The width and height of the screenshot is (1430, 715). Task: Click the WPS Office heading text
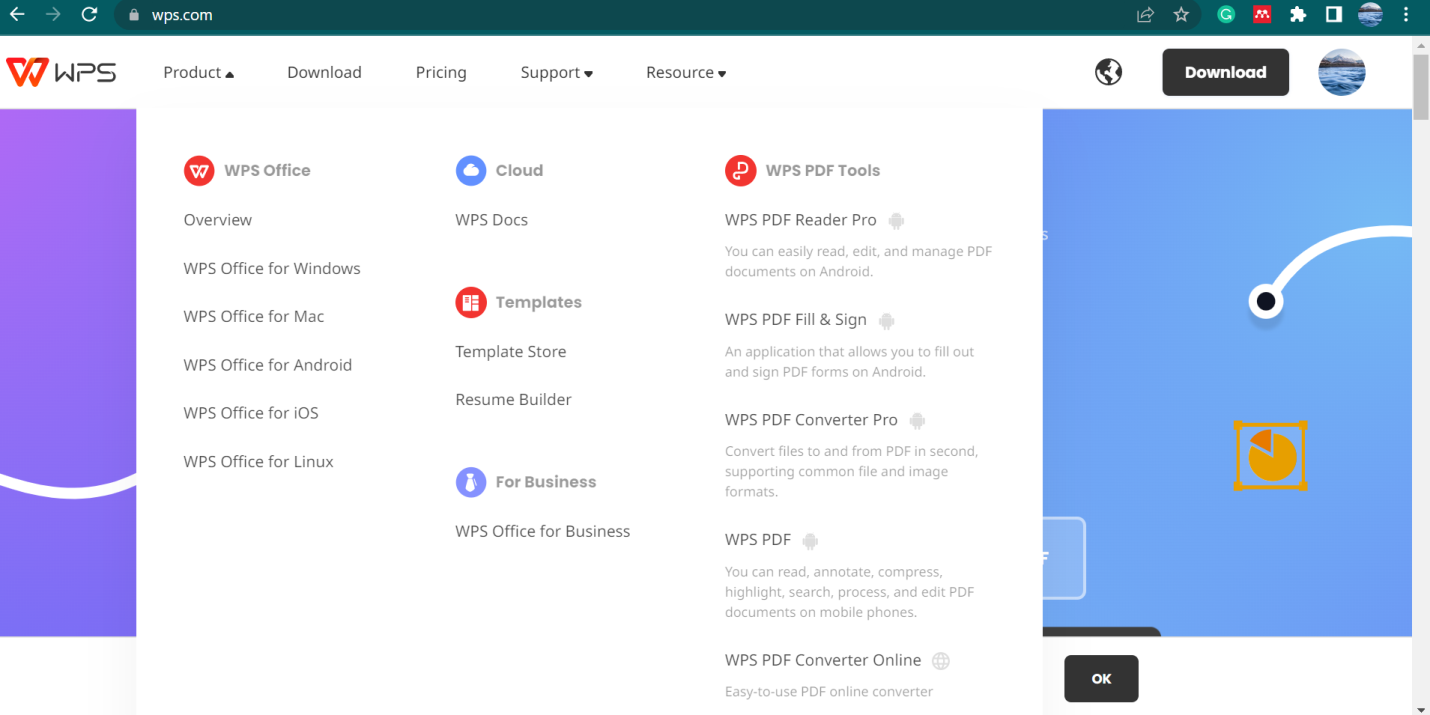268,171
